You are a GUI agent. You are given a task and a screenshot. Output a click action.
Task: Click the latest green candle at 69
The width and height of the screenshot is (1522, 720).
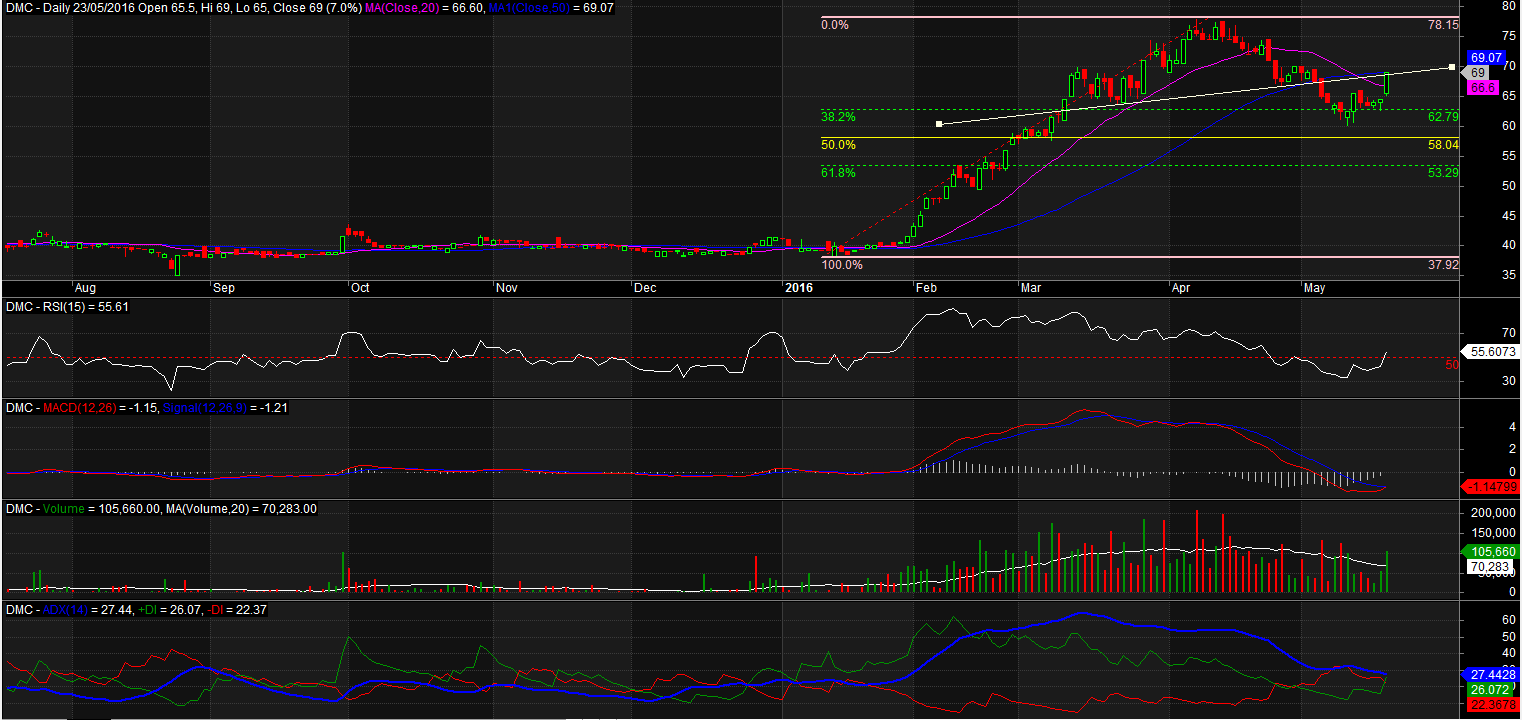[x=1387, y=83]
